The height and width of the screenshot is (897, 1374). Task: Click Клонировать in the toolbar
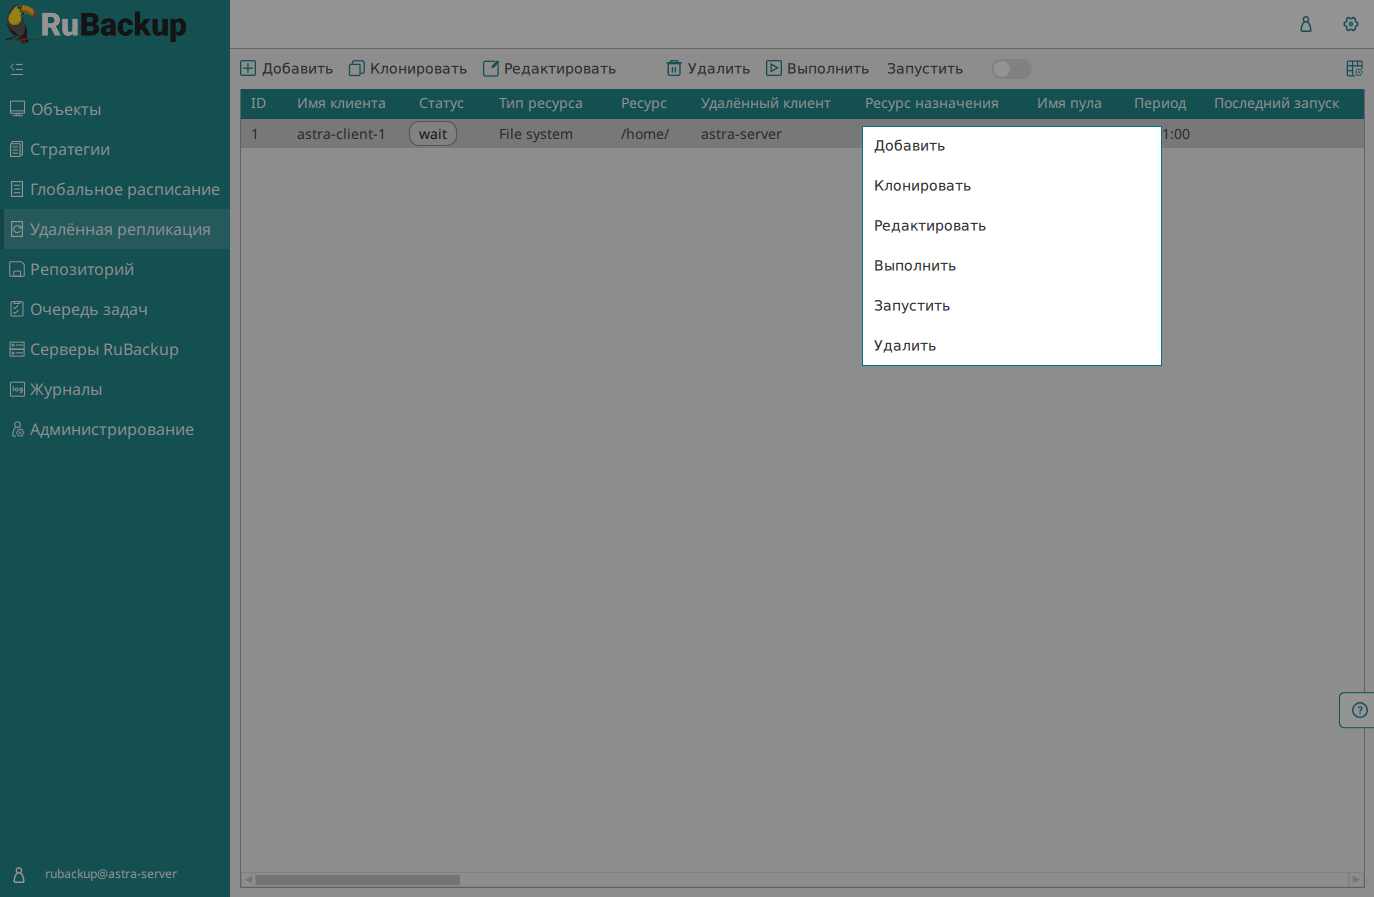coord(408,69)
